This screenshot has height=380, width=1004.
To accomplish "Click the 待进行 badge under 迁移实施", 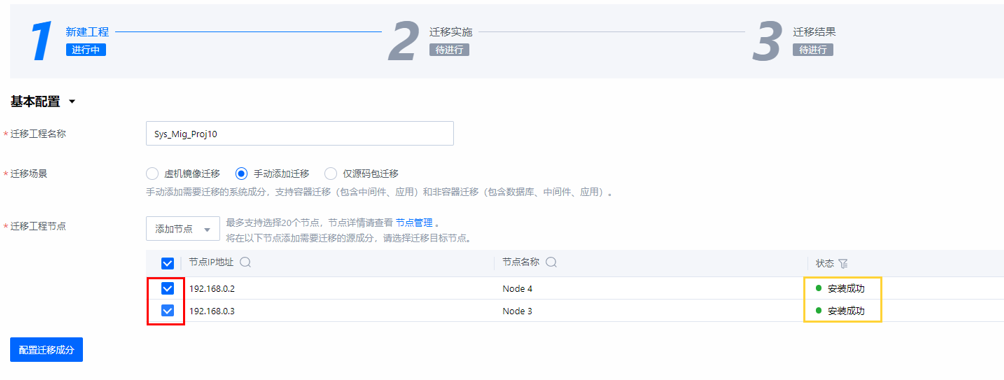I will 449,50.
